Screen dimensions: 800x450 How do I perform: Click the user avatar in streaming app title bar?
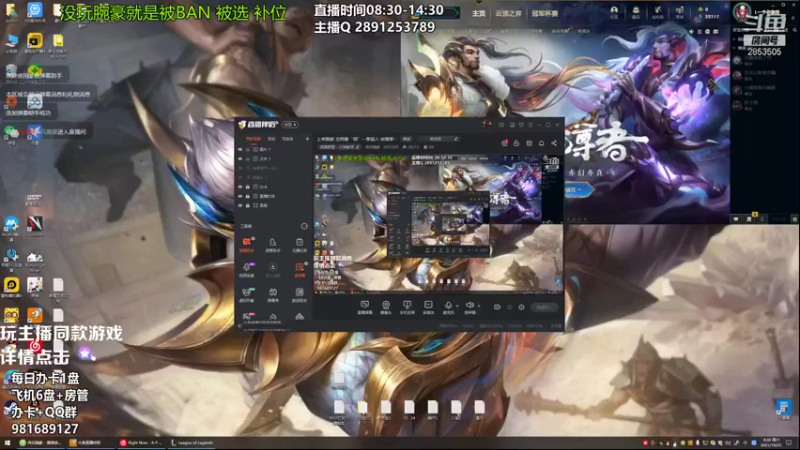[x=487, y=124]
